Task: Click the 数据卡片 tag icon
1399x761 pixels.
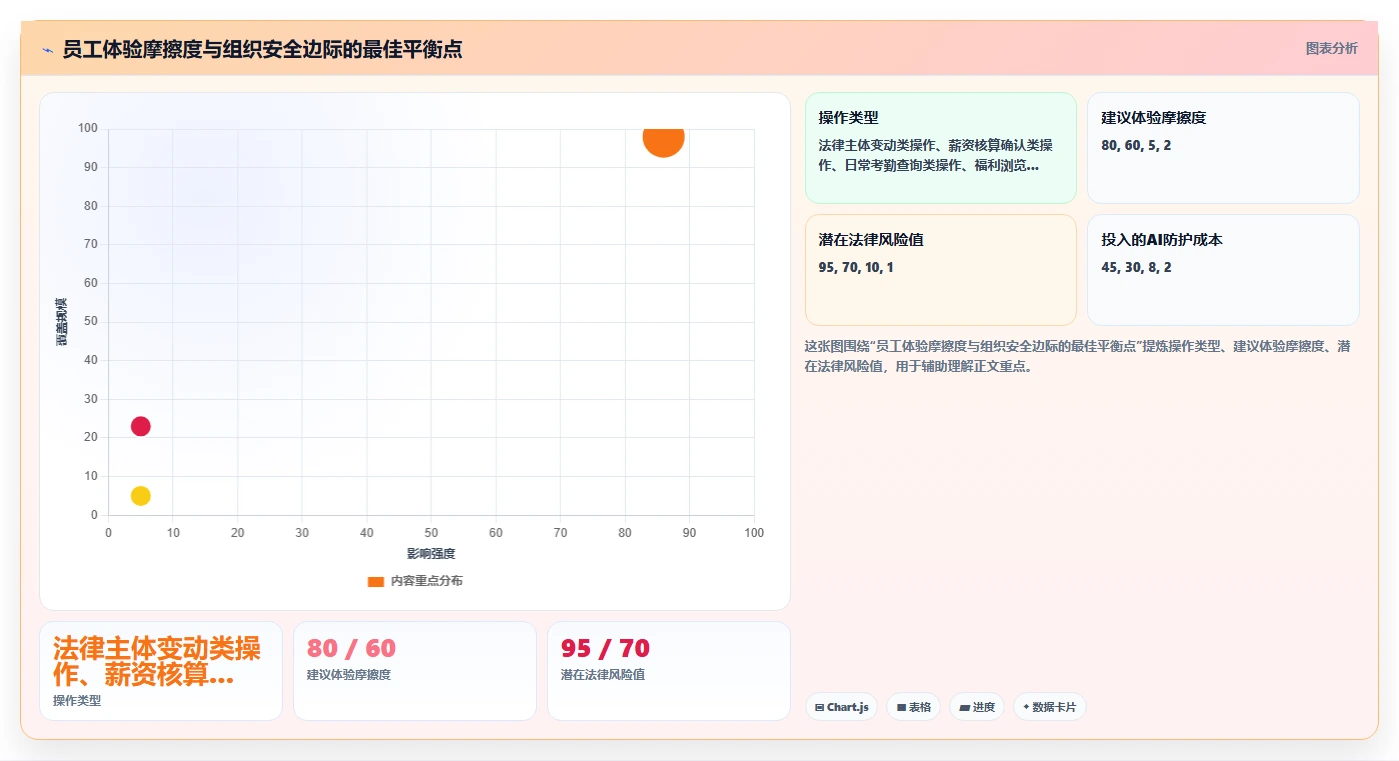Action: 1026,707
